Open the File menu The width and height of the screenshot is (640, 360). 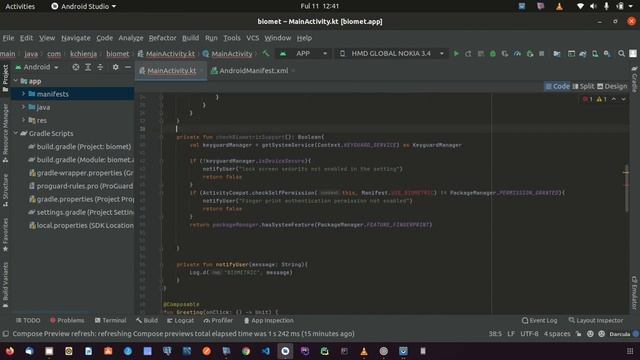[x=8, y=38]
